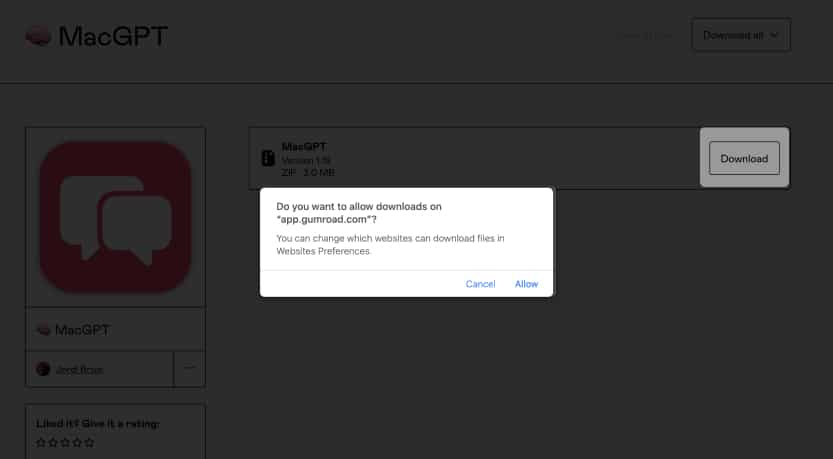The width and height of the screenshot is (833, 459).
Task: Click the MacGPT file name in download row
Action: (x=297, y=146)
